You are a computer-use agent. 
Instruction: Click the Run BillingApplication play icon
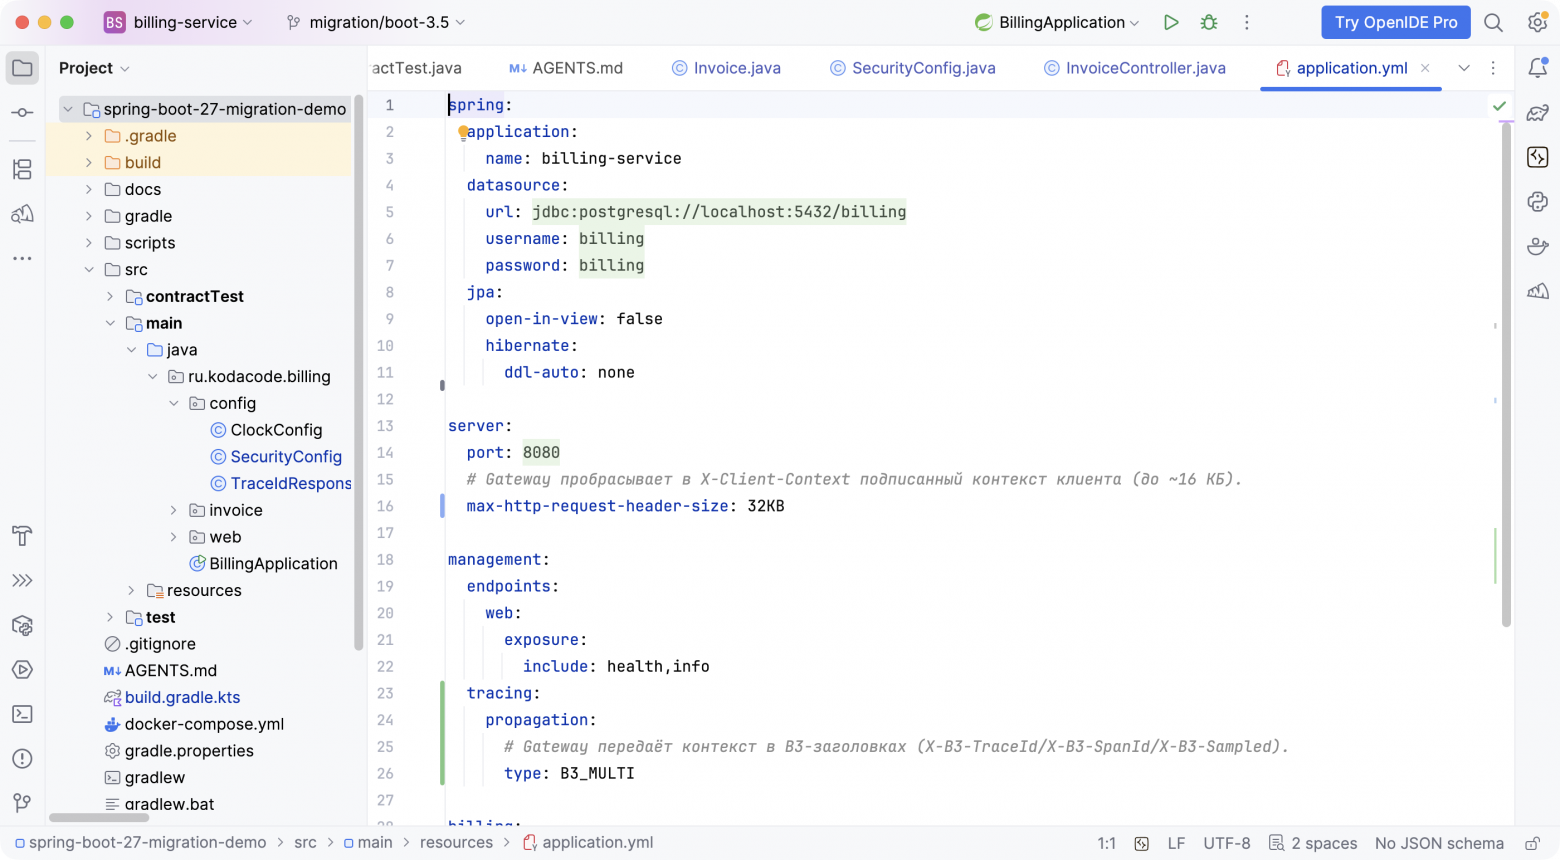1171,22
